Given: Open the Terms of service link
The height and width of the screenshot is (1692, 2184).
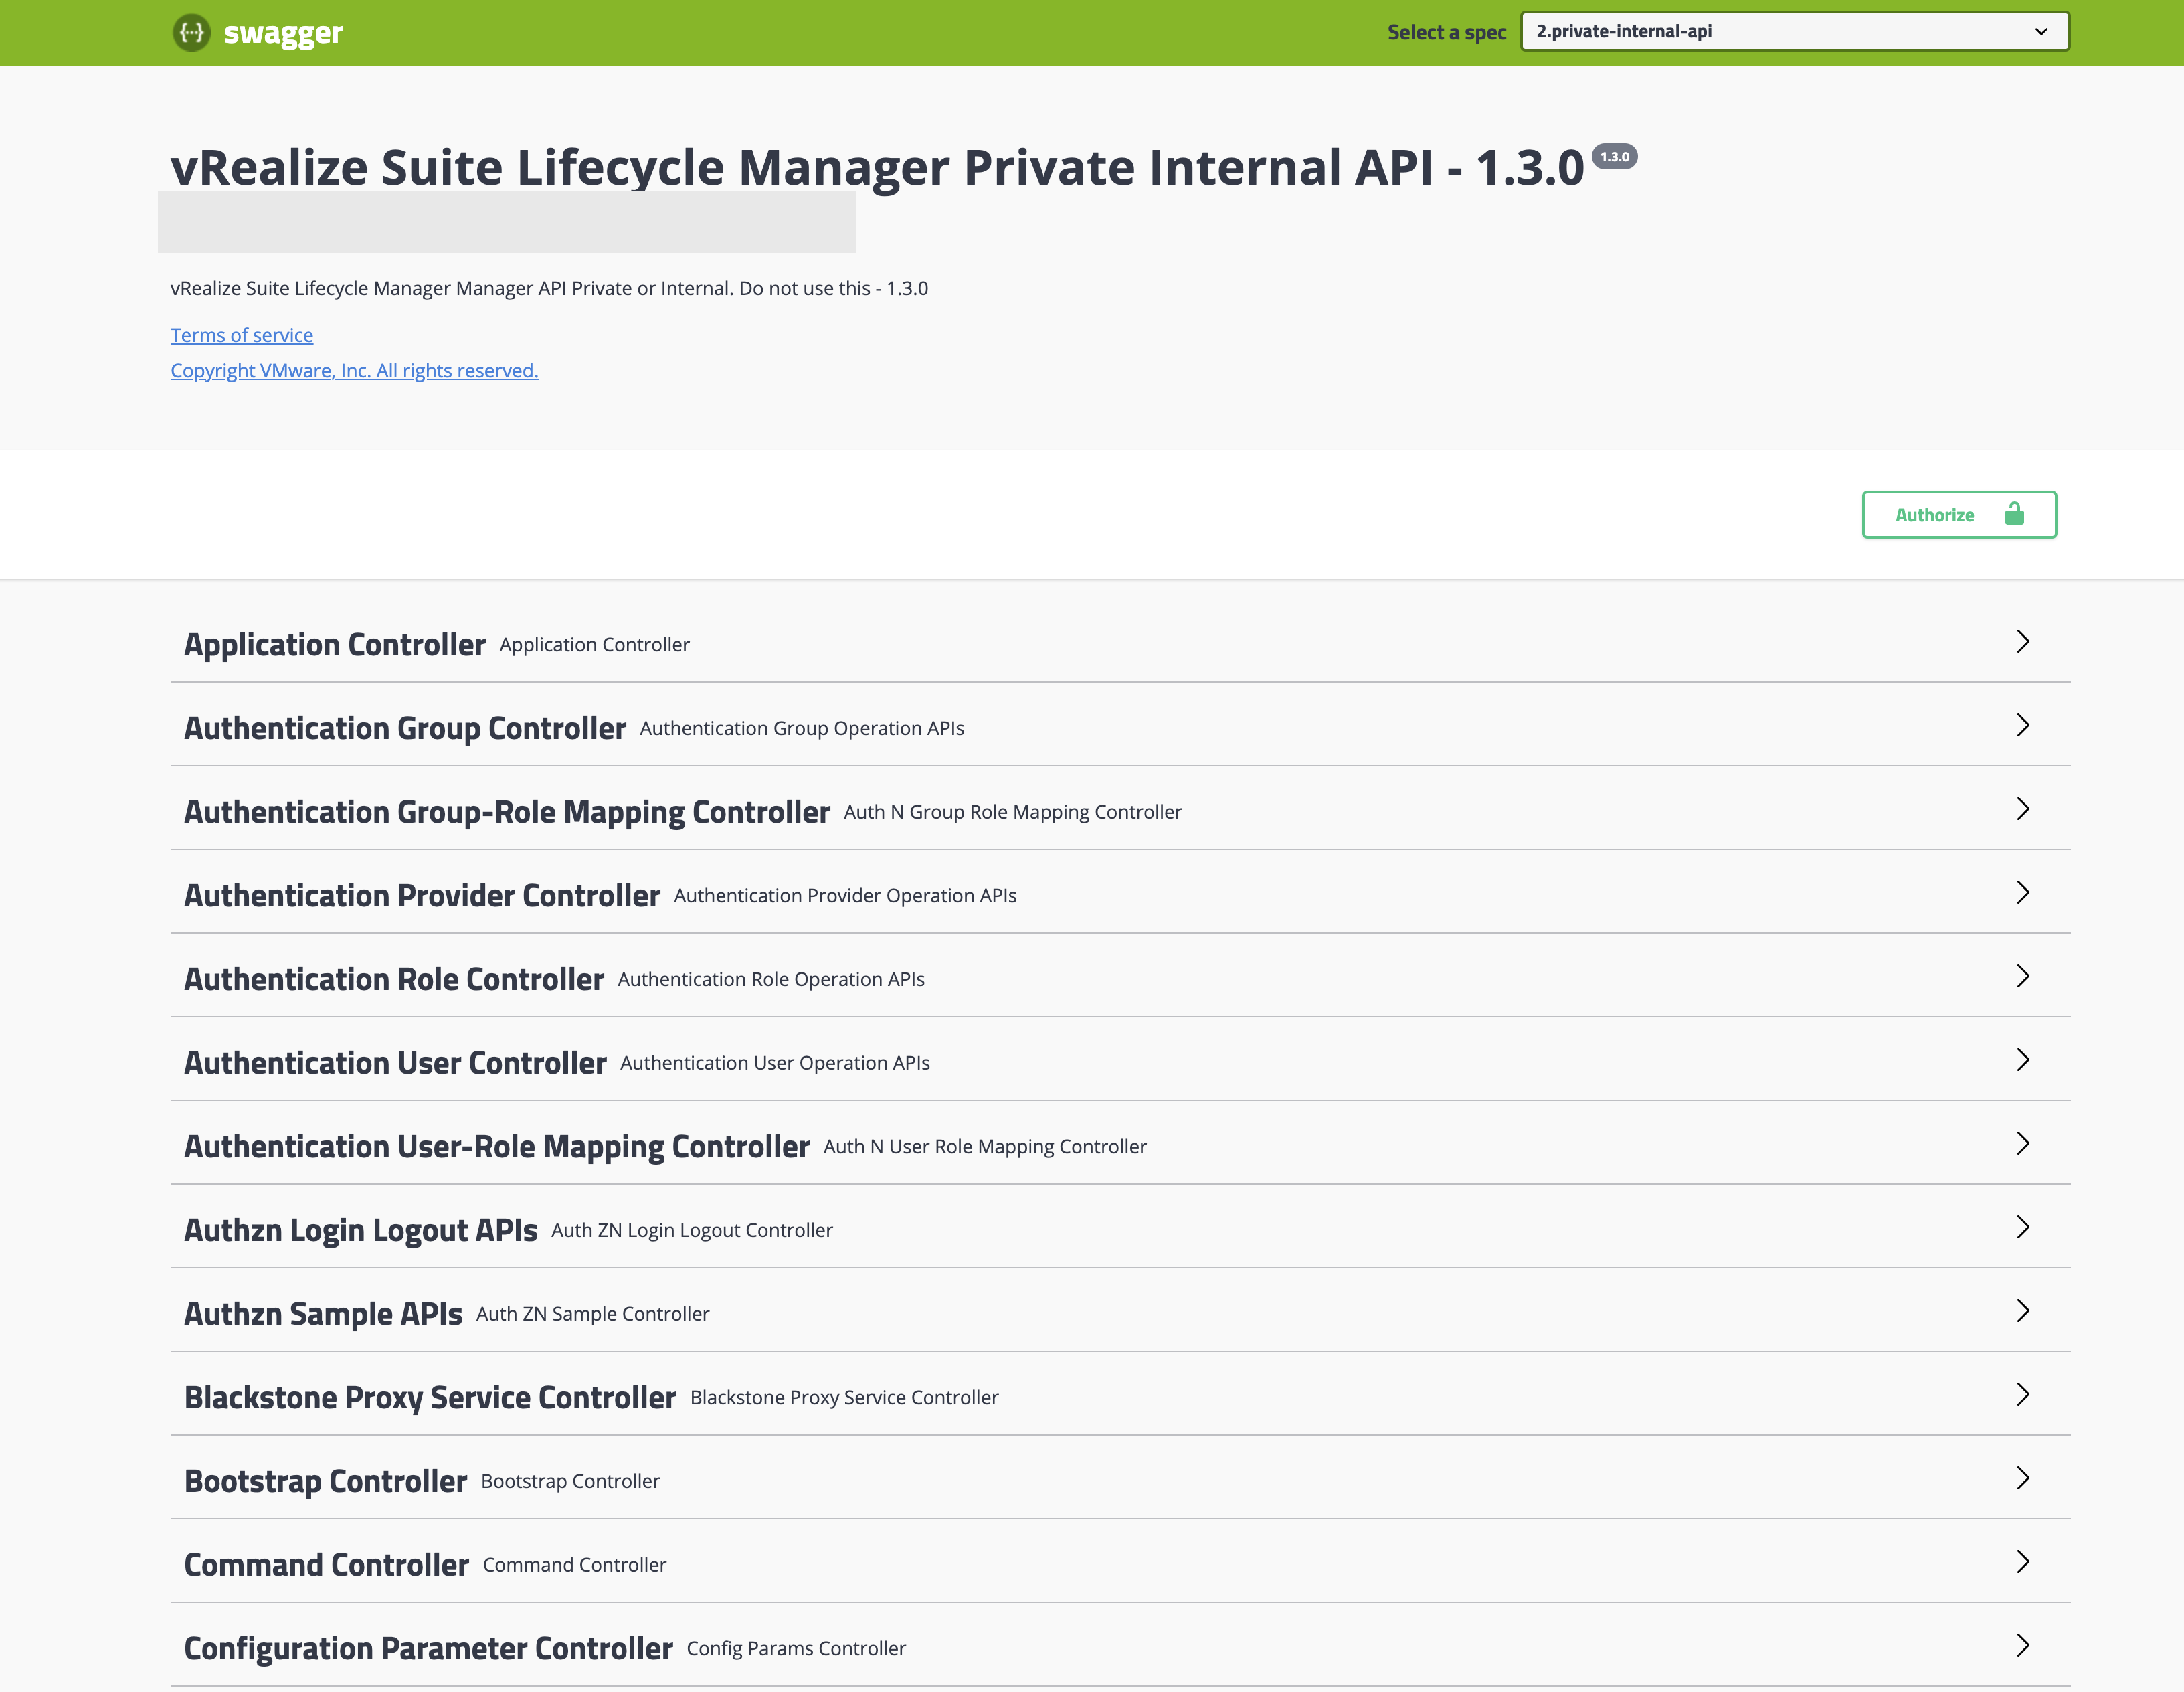Looking at the screenshot, I should [x=241, y=335].
